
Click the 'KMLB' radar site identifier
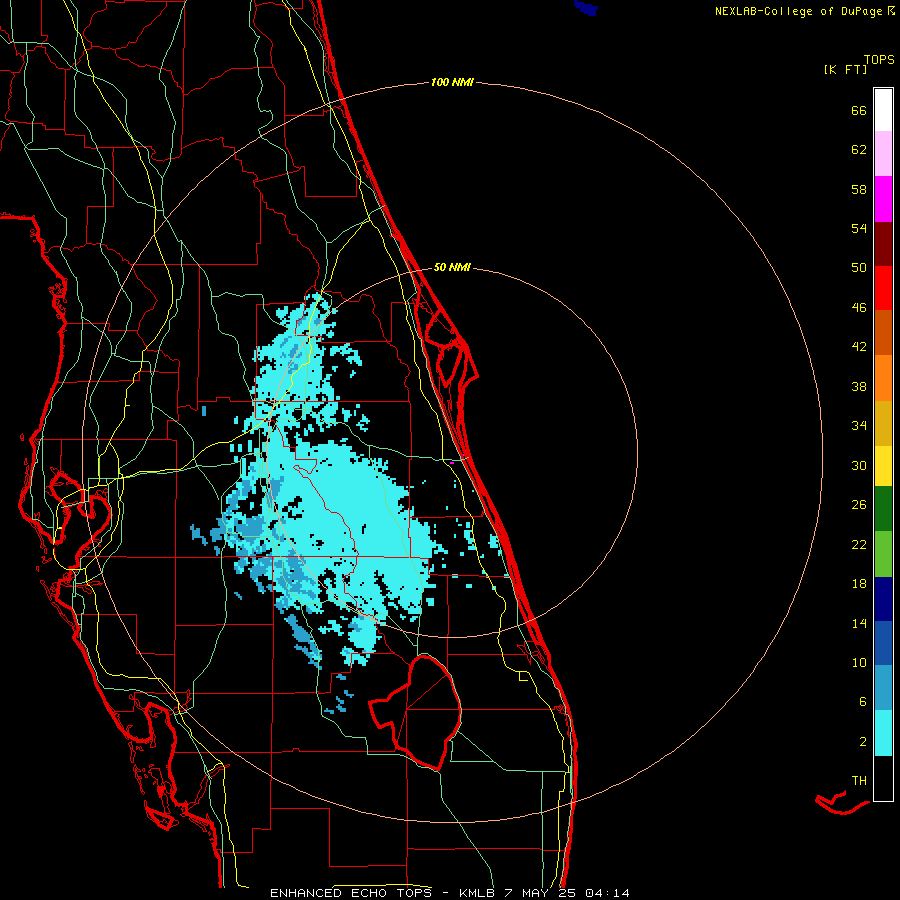478,893
